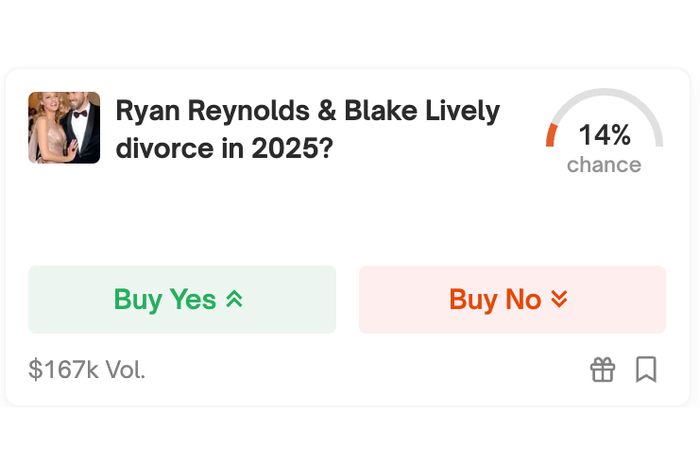Image resolution: width=700 pixels, height=467 pixels.
Task: Click the gift icon on the market card
Action: pos(603,370)
